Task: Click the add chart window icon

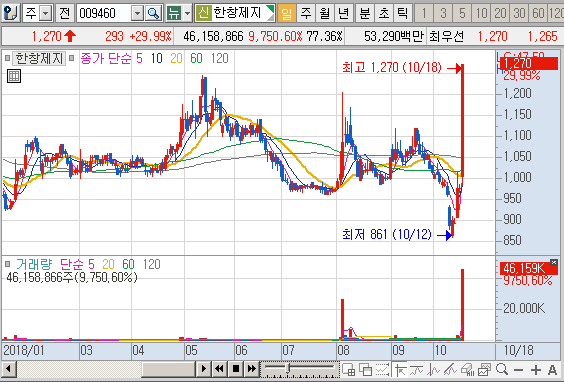Action: tap(349, 369)
